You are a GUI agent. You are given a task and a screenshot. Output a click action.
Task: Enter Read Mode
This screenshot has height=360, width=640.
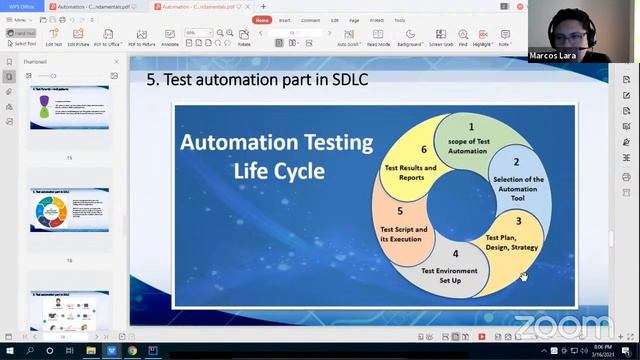point(378,38)
